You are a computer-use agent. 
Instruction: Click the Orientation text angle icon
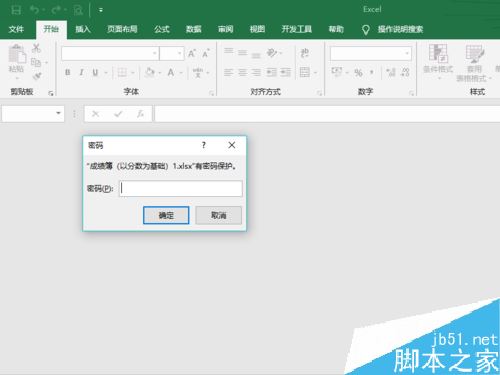[272, 53]
